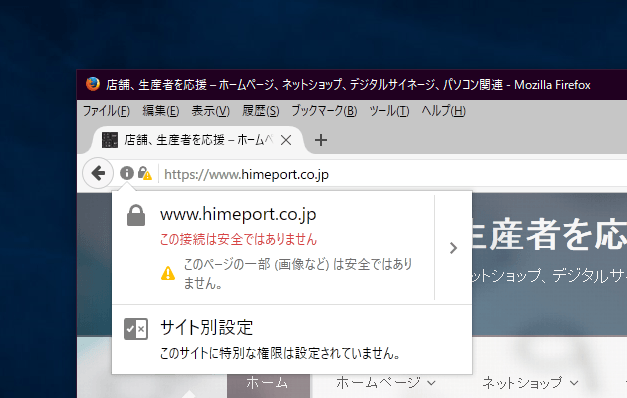Open the 履歴(S) menu
This screenshot has height=398, width=627.
tap(260, 111)
